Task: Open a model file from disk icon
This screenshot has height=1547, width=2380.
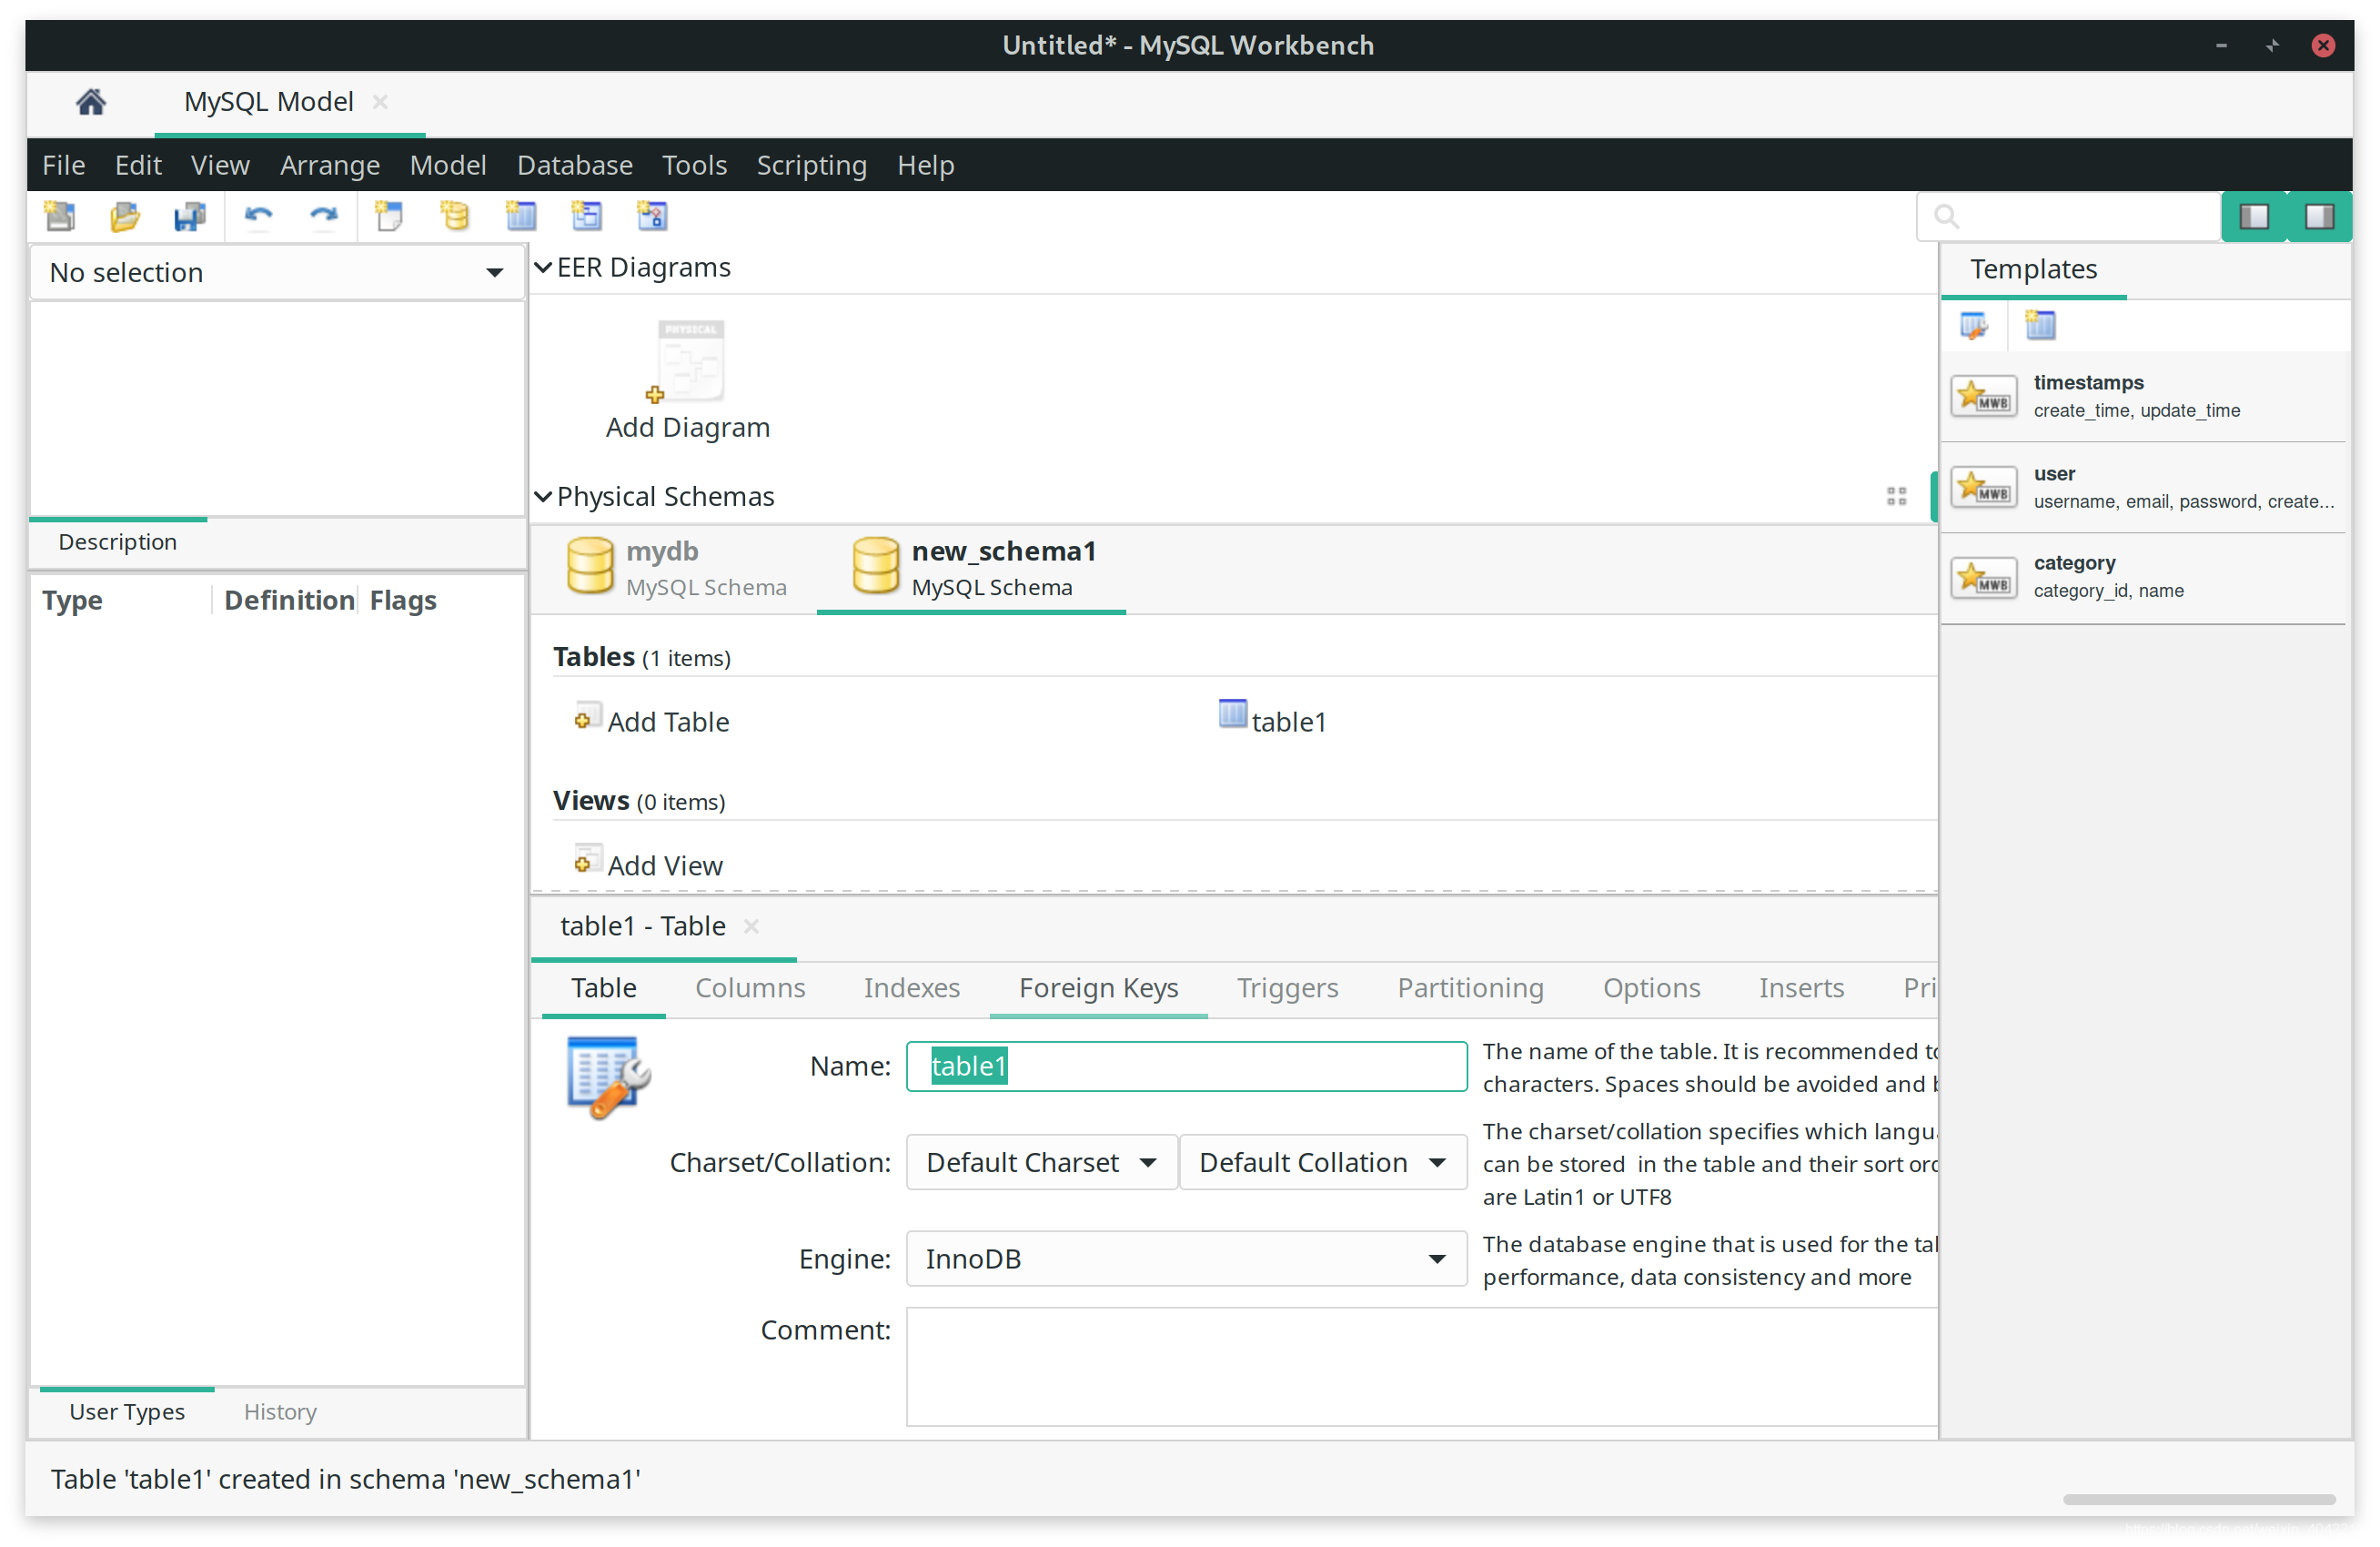Action: coord(125,216)
